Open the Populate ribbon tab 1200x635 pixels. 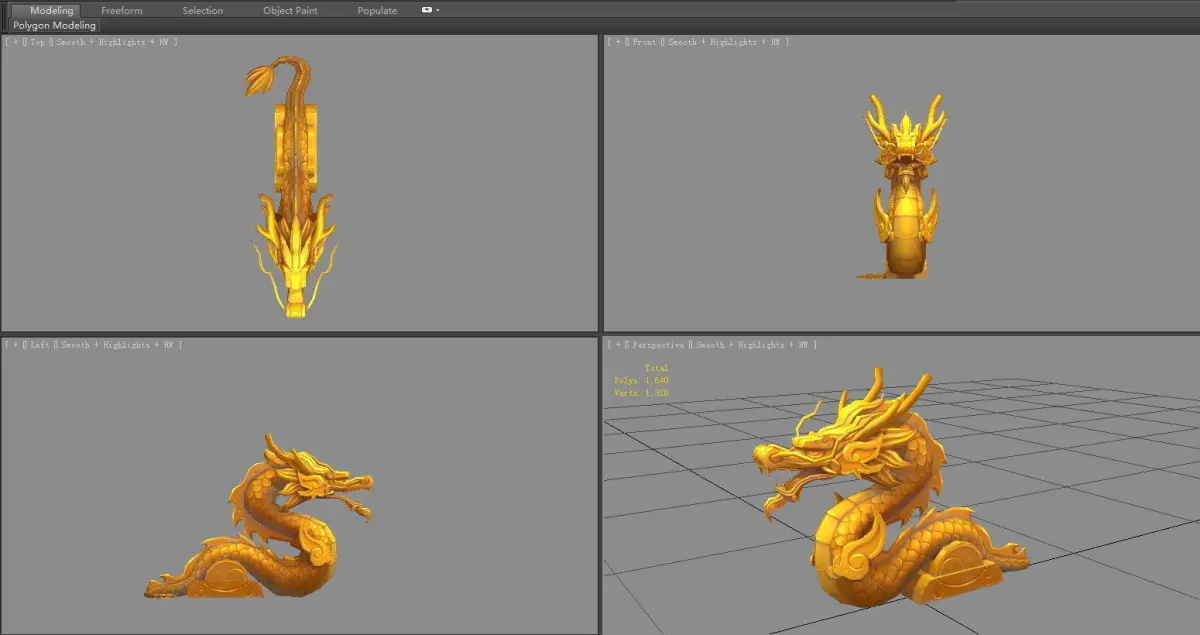[377, 10]
